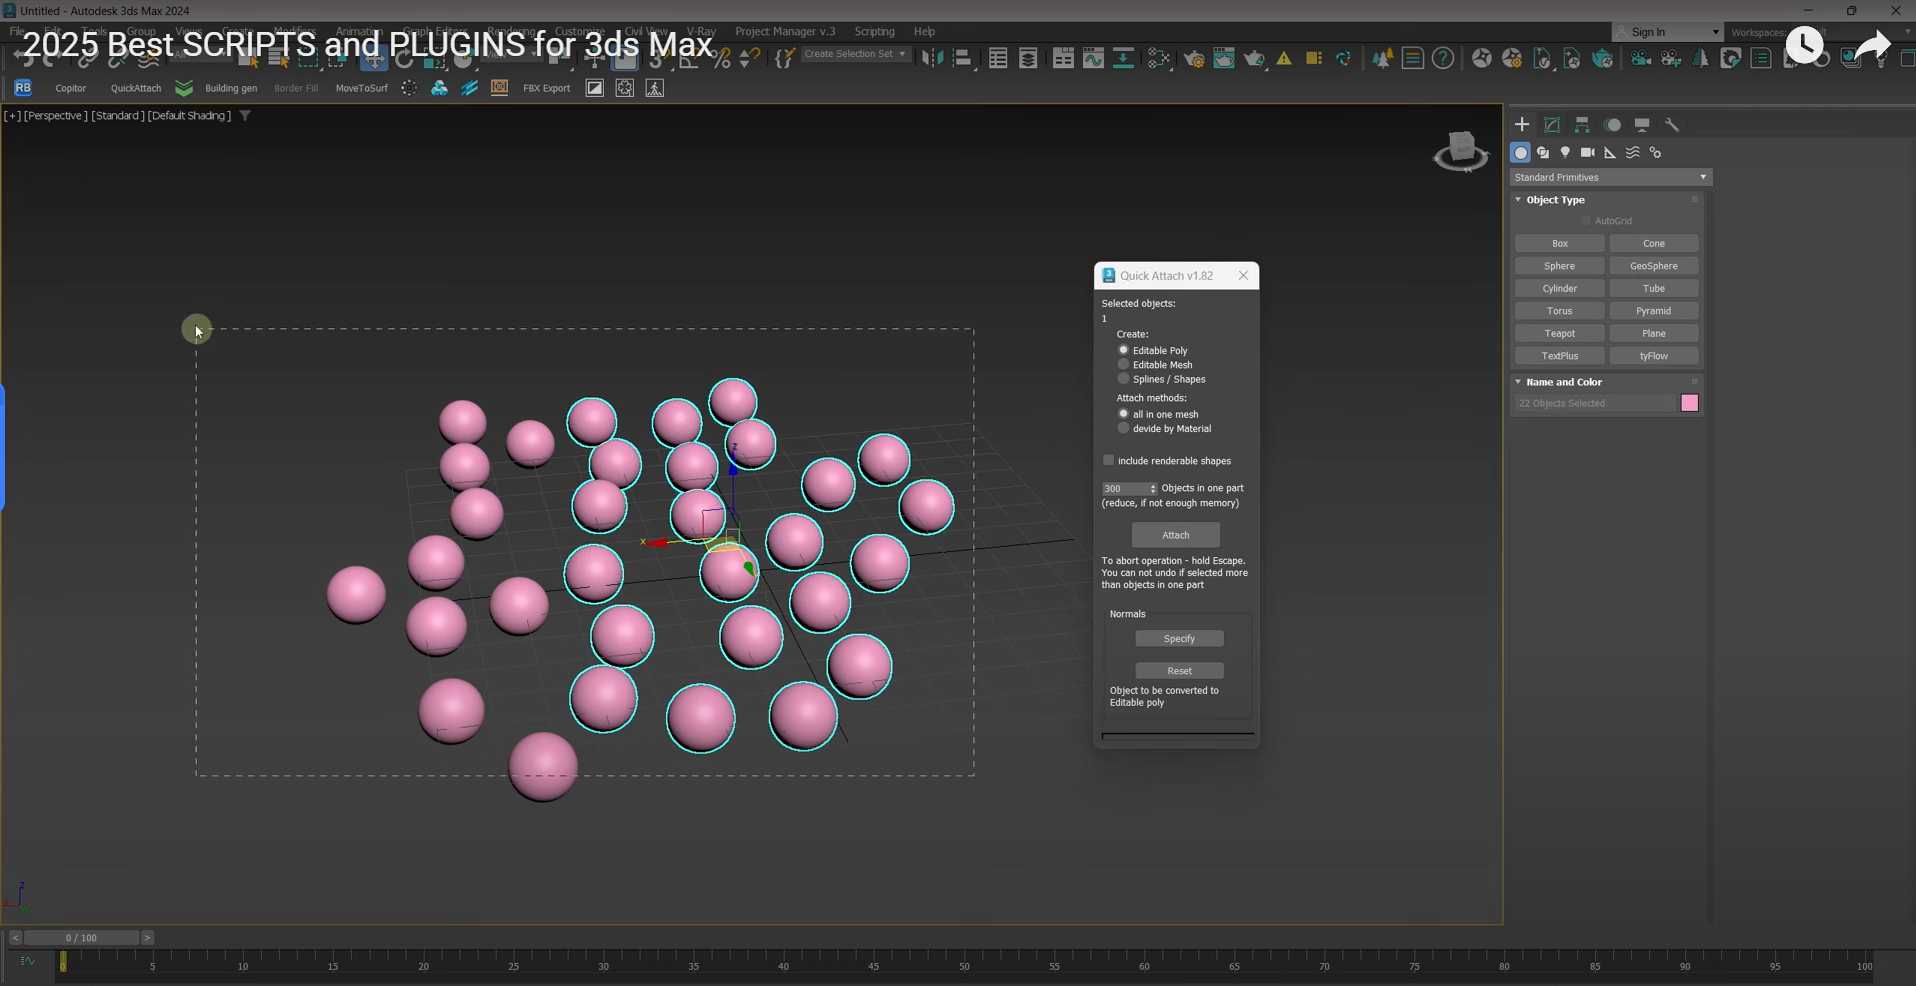Screen dimensions: 1916x986
Task: Open the Display command panel tab
Action: pos(1642,125)
